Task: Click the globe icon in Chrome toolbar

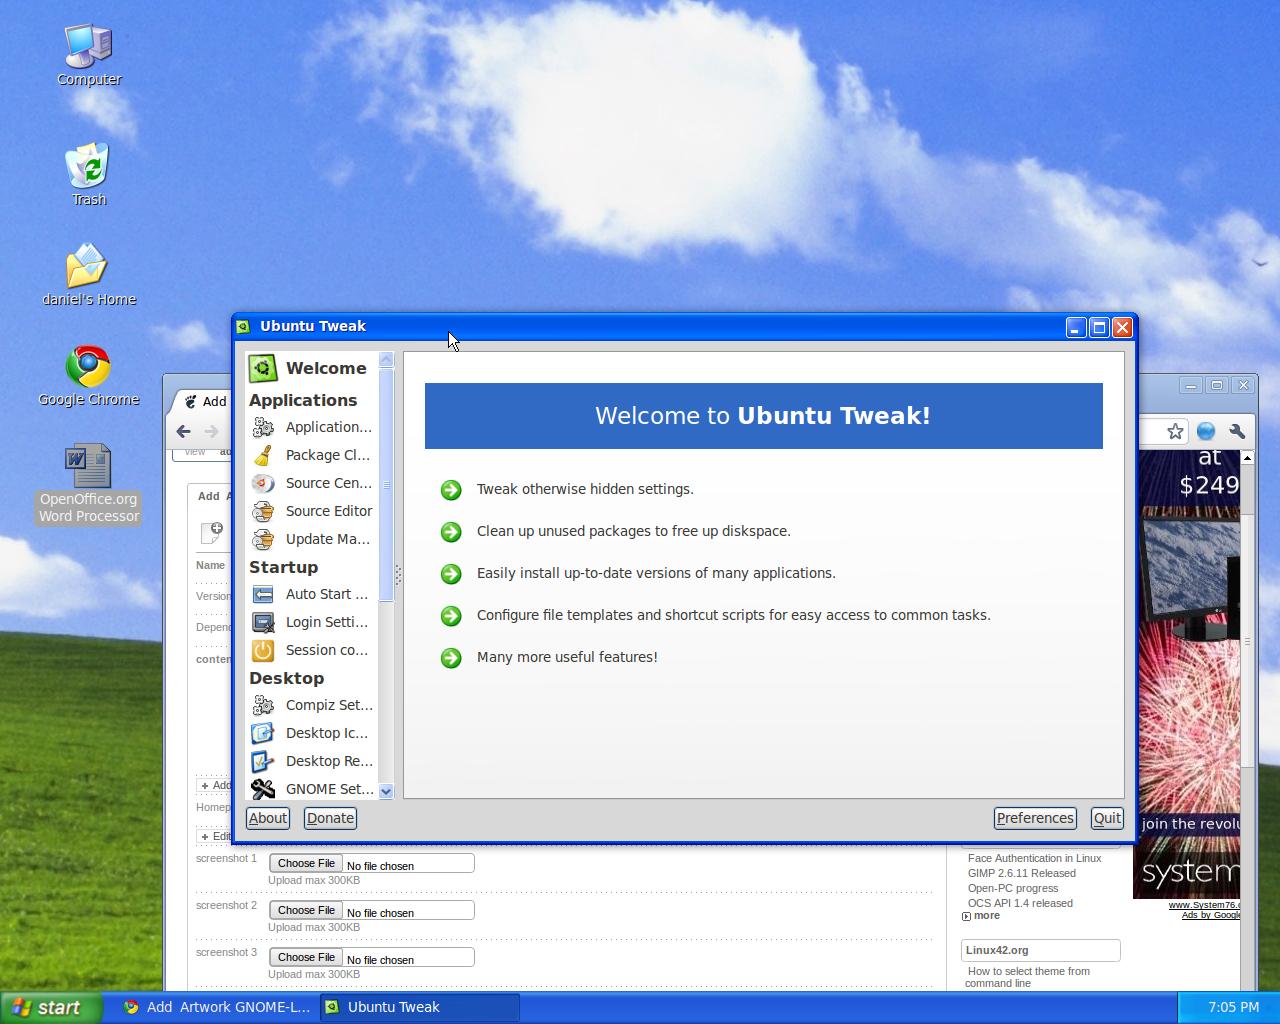Action: tap(1206, 431)
